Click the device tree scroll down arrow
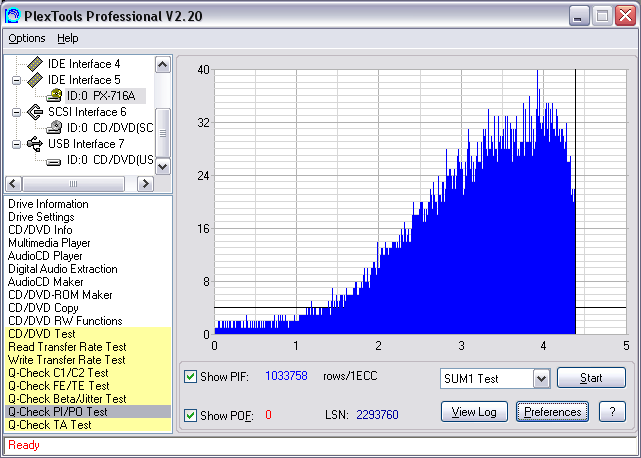Image resolution: width=641 pixels, height=458 pixels. click(x=163, y=166)
